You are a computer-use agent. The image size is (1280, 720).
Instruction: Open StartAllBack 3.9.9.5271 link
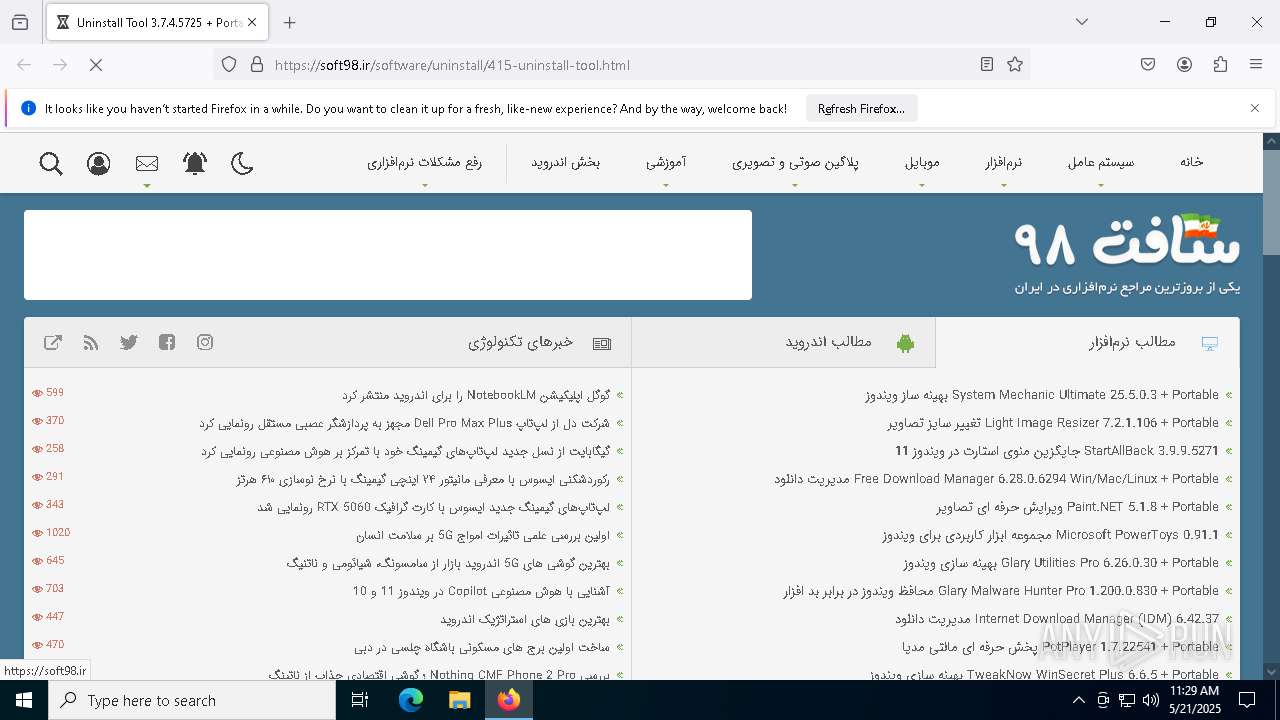(x=1057, y=451)
